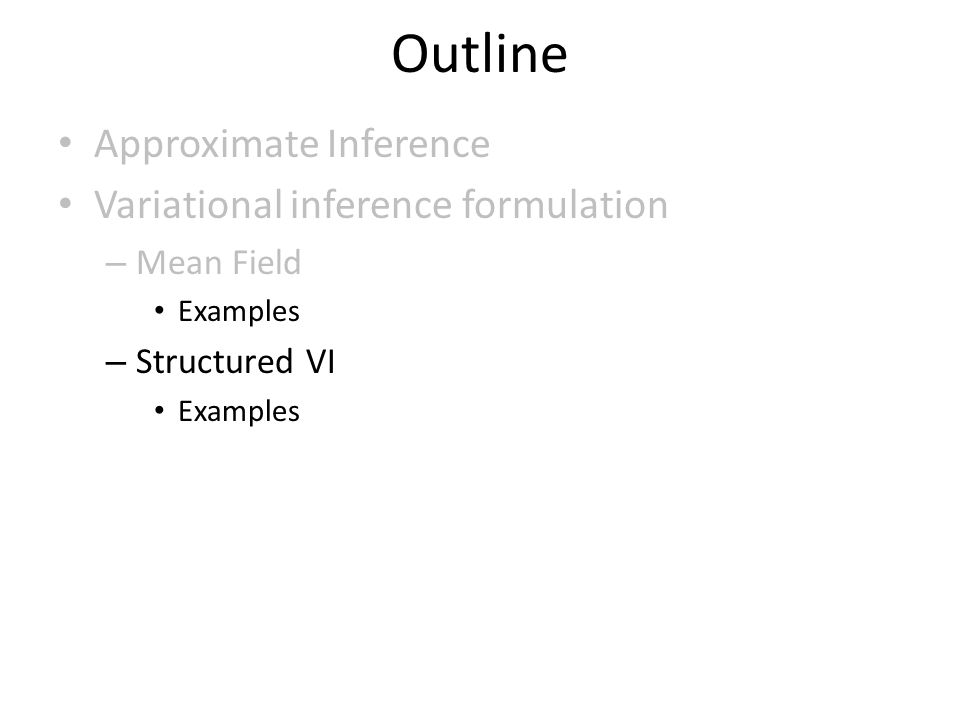The height and width of the screenshot is (720, 960).
Task: Click the word Inference in first bullet
Action: 408,144
